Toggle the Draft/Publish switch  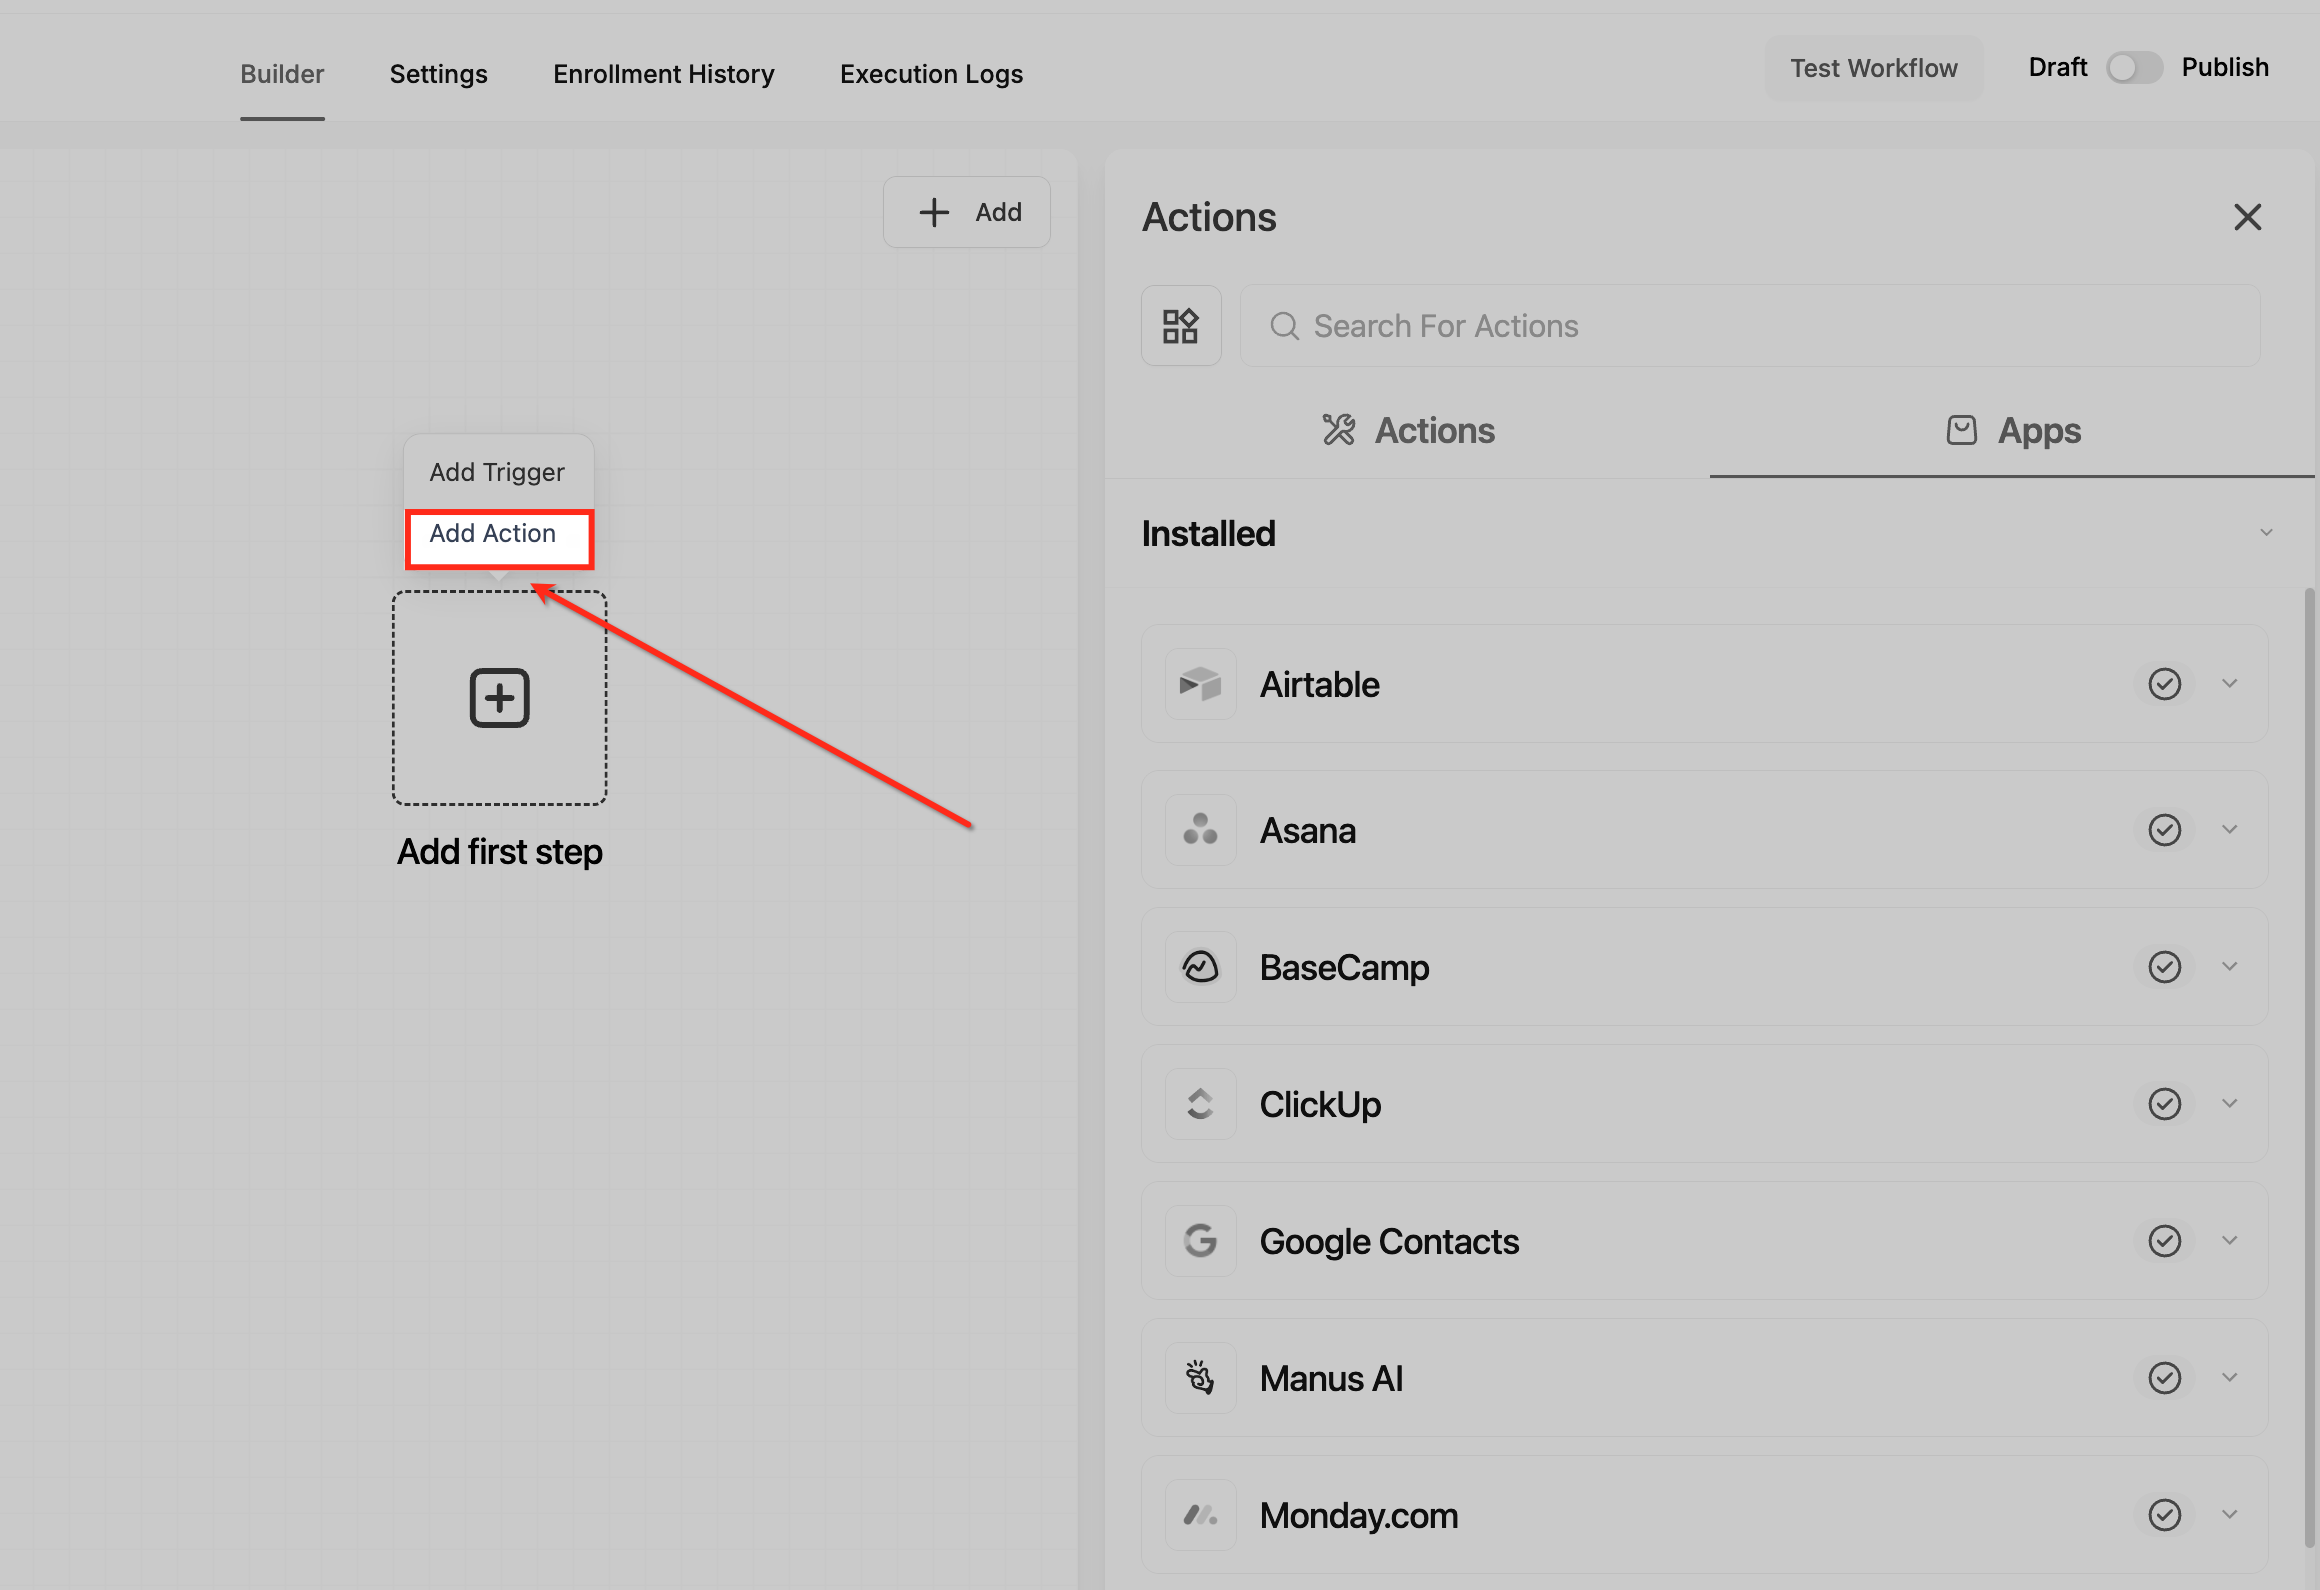(x=2133, y=68)
